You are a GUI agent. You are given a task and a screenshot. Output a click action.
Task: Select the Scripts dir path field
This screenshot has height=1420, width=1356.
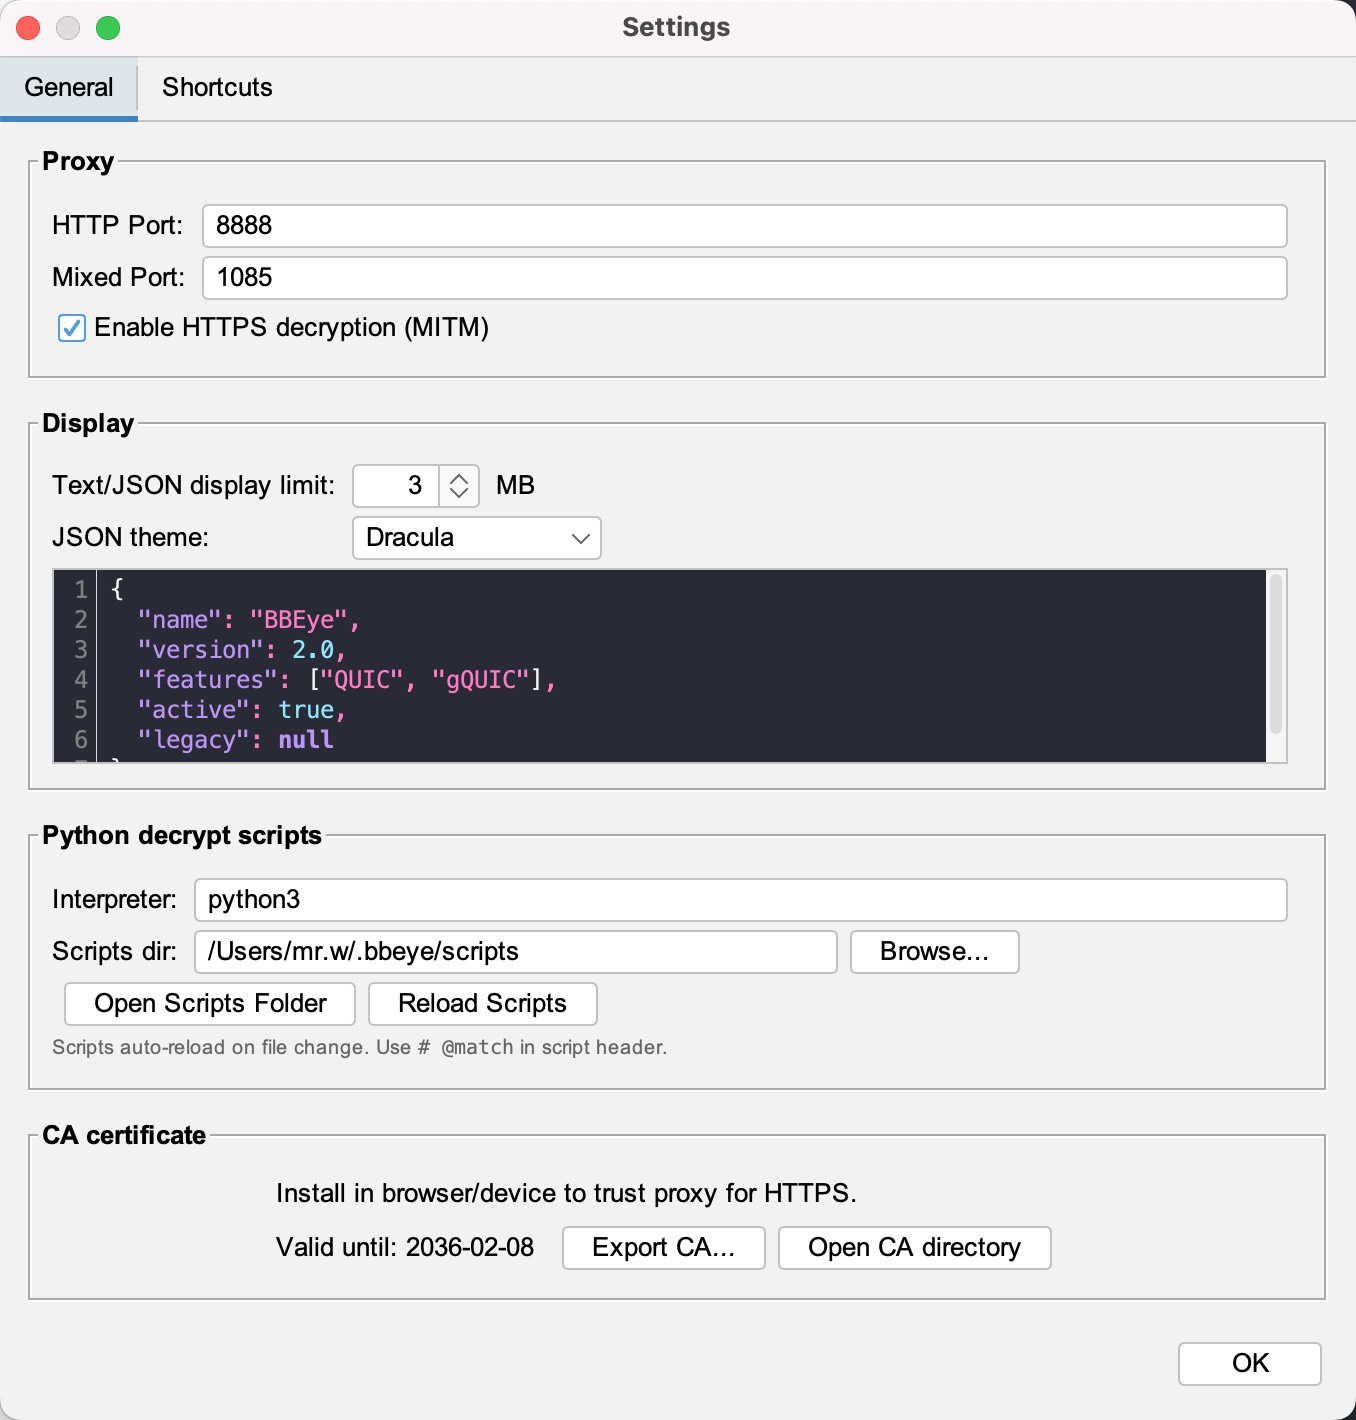tap(515, 951)
